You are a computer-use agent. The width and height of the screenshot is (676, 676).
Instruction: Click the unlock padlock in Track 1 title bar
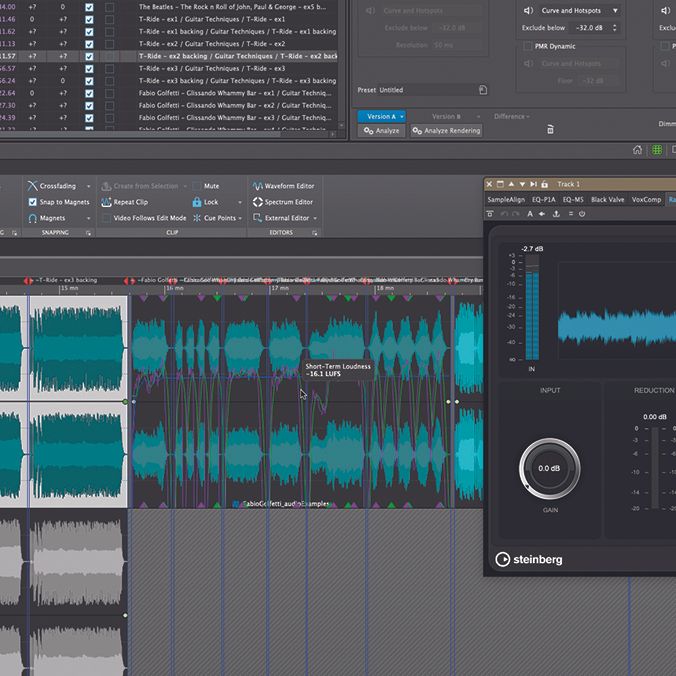click(545, 184)
